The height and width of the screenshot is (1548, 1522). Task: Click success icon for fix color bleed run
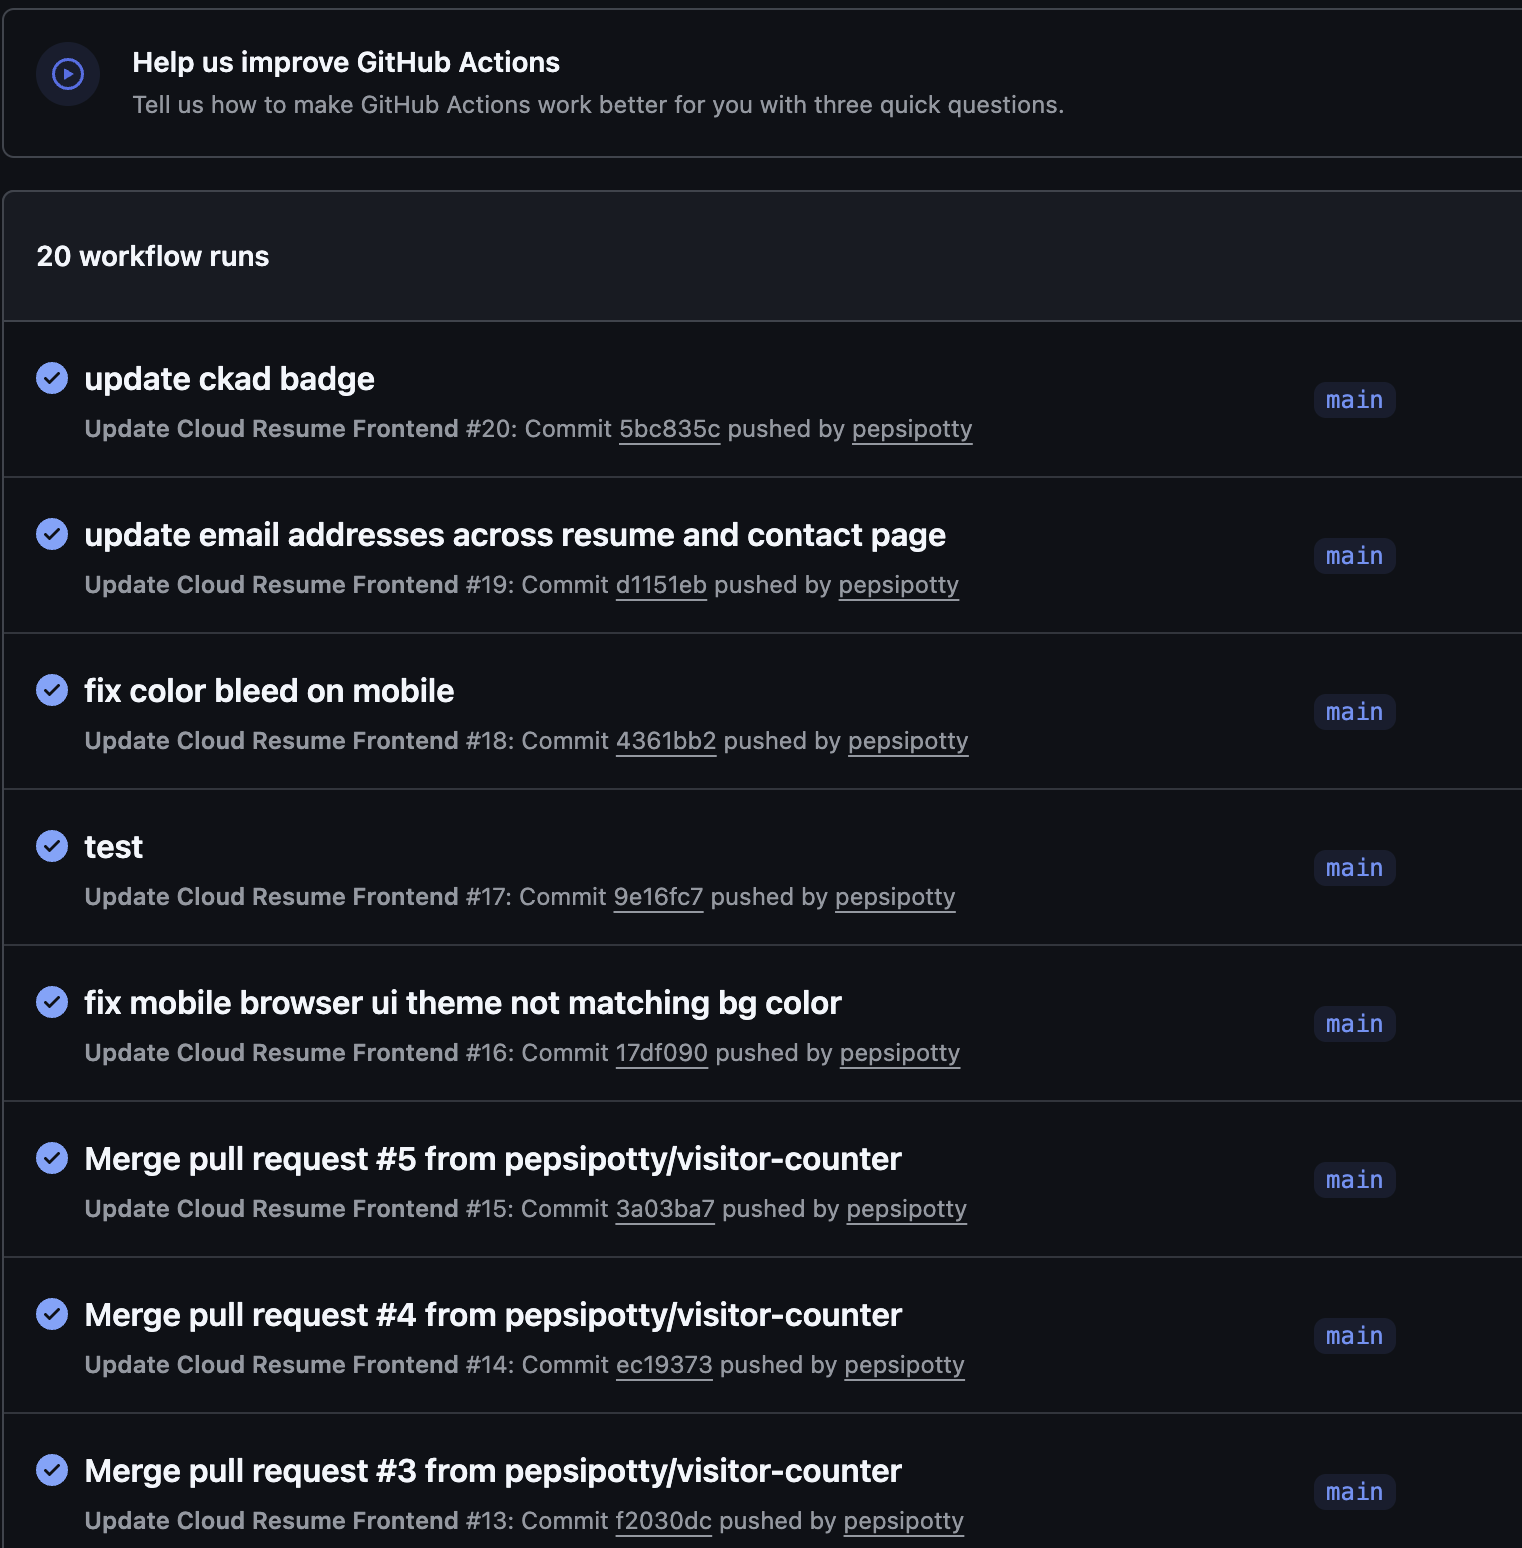point(52,690)
